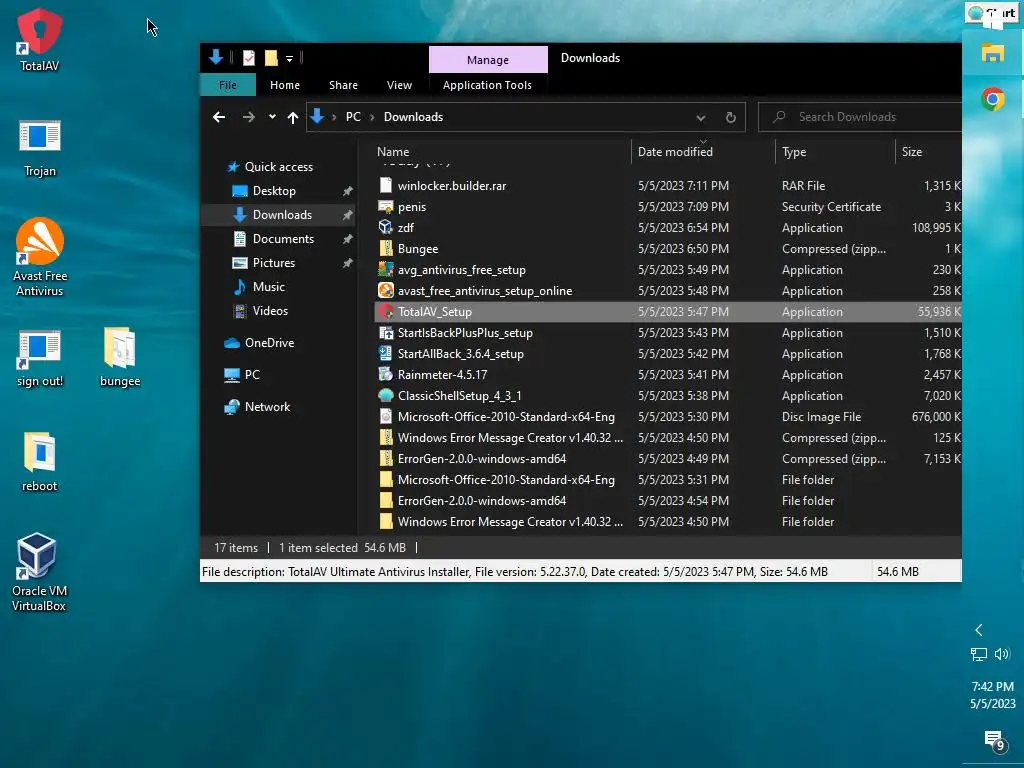Open the TotalAV desktop shortcut
This screenshot has height=768, width=1024.
39,39
